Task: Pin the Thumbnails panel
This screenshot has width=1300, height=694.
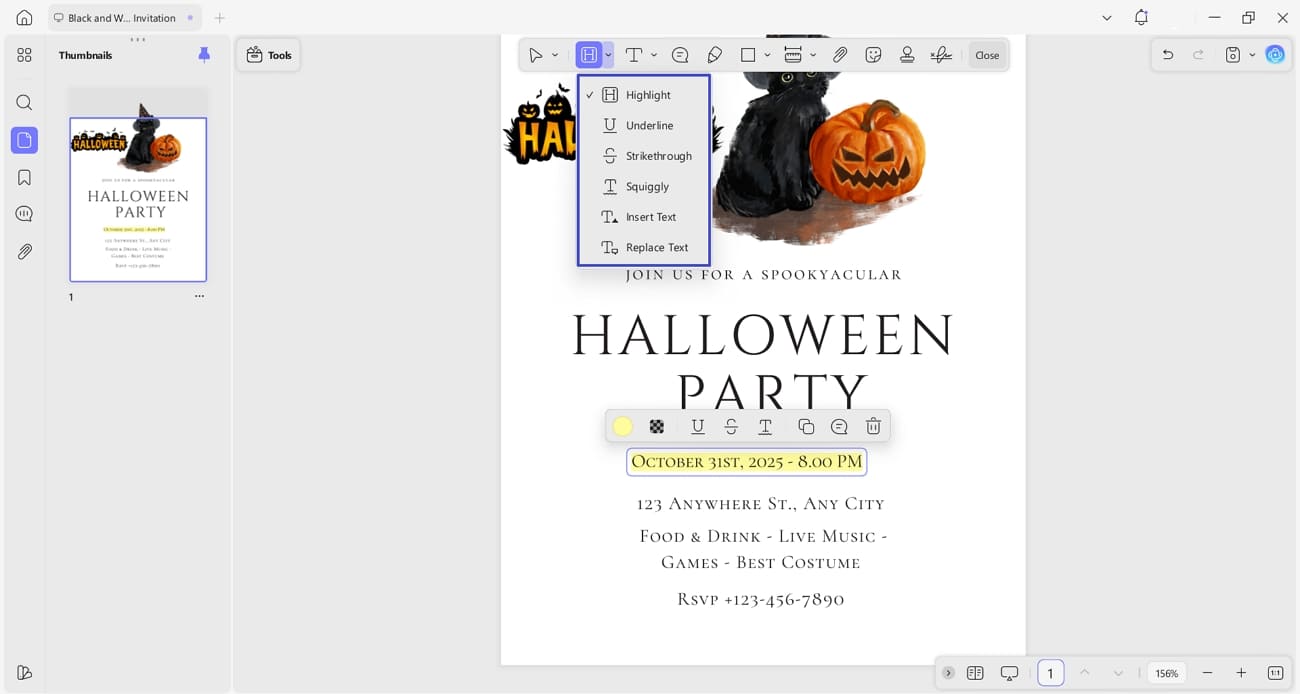Action: click(x=204, y=55)
